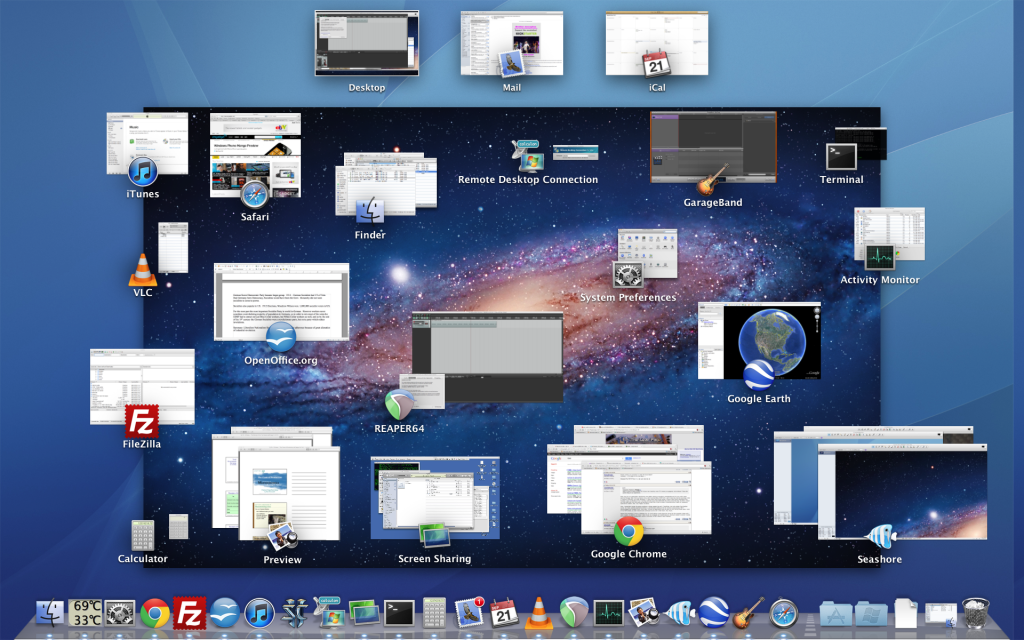Open Mail from the Dock with unread badge

click(469, 613)
